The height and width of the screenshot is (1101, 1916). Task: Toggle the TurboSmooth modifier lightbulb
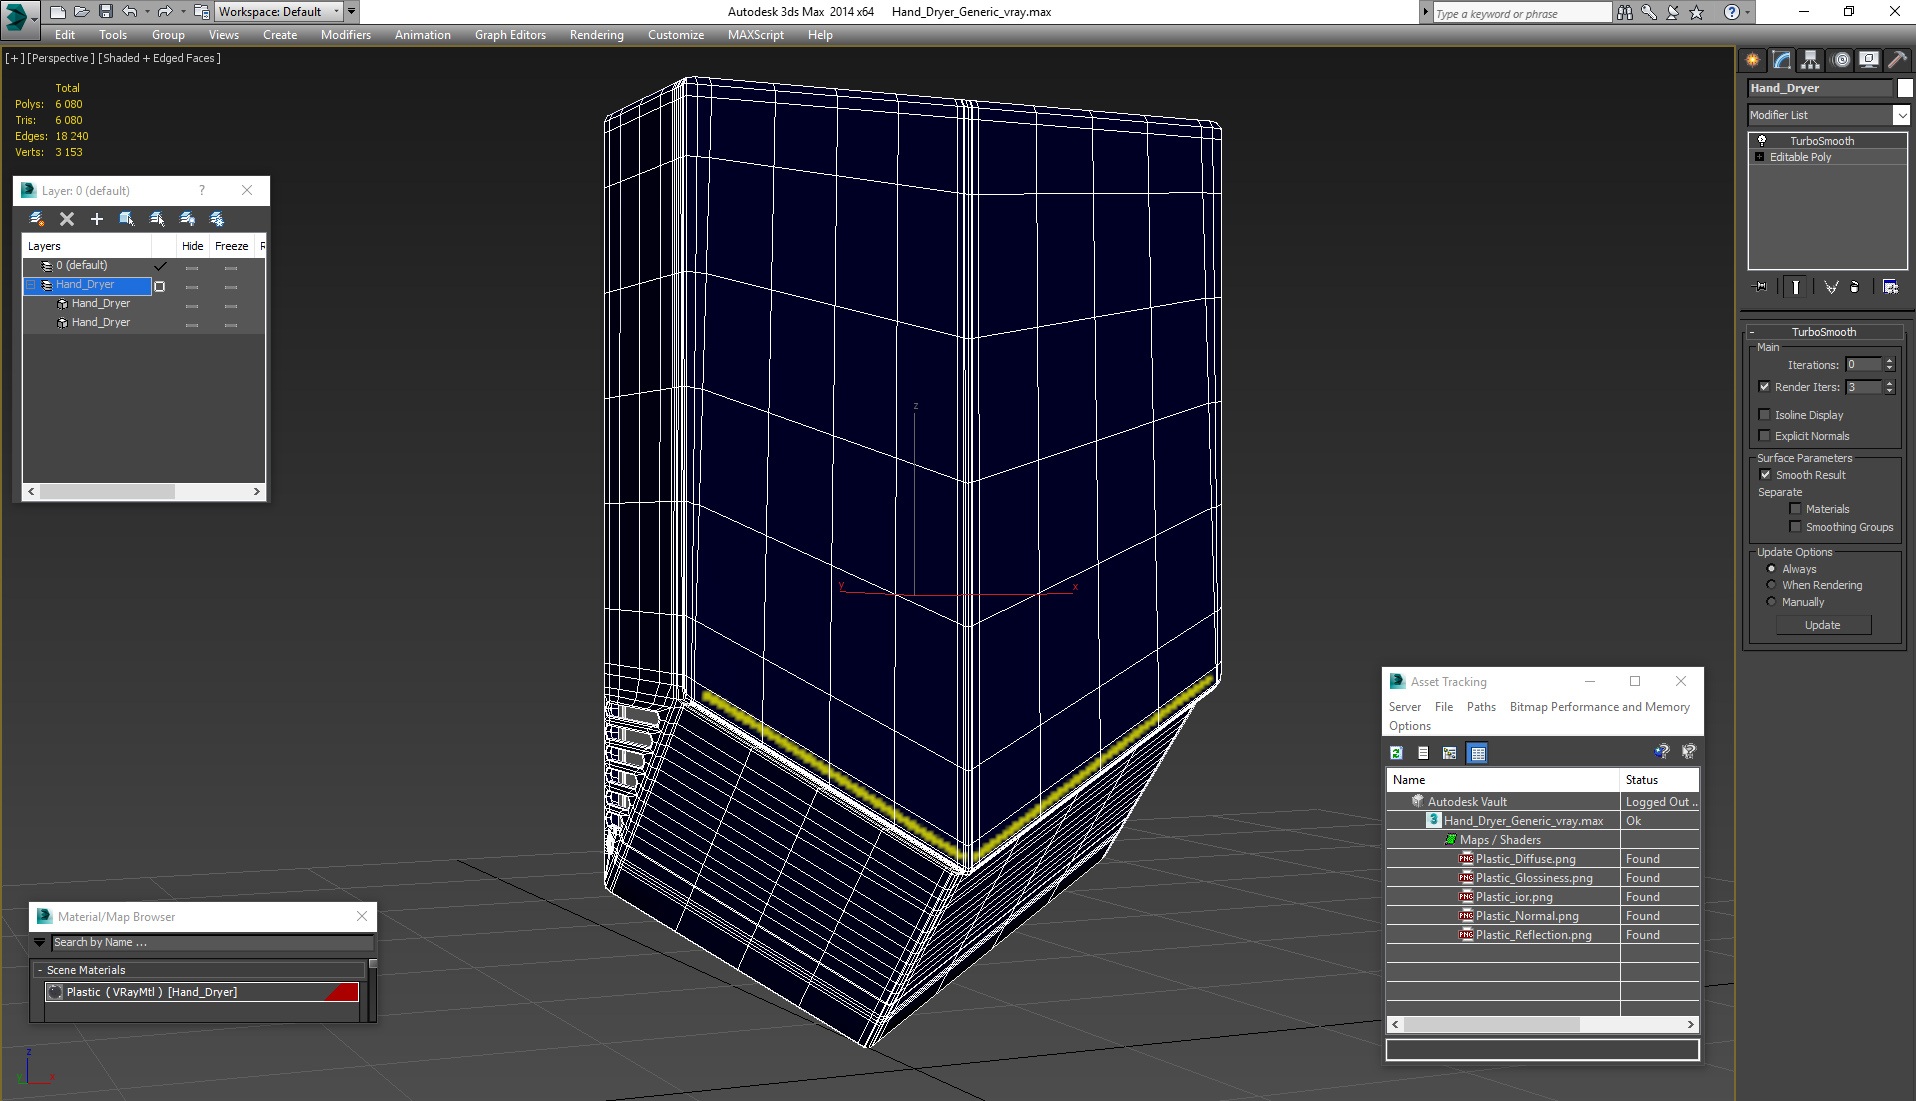(x=1762, y=141)
